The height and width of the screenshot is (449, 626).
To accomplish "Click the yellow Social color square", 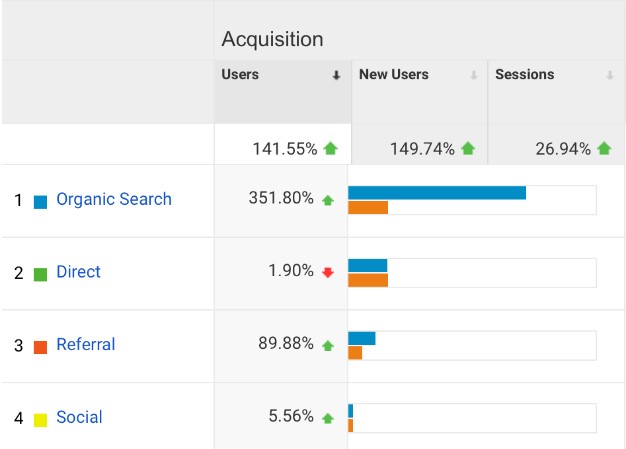I will [41, 419].
